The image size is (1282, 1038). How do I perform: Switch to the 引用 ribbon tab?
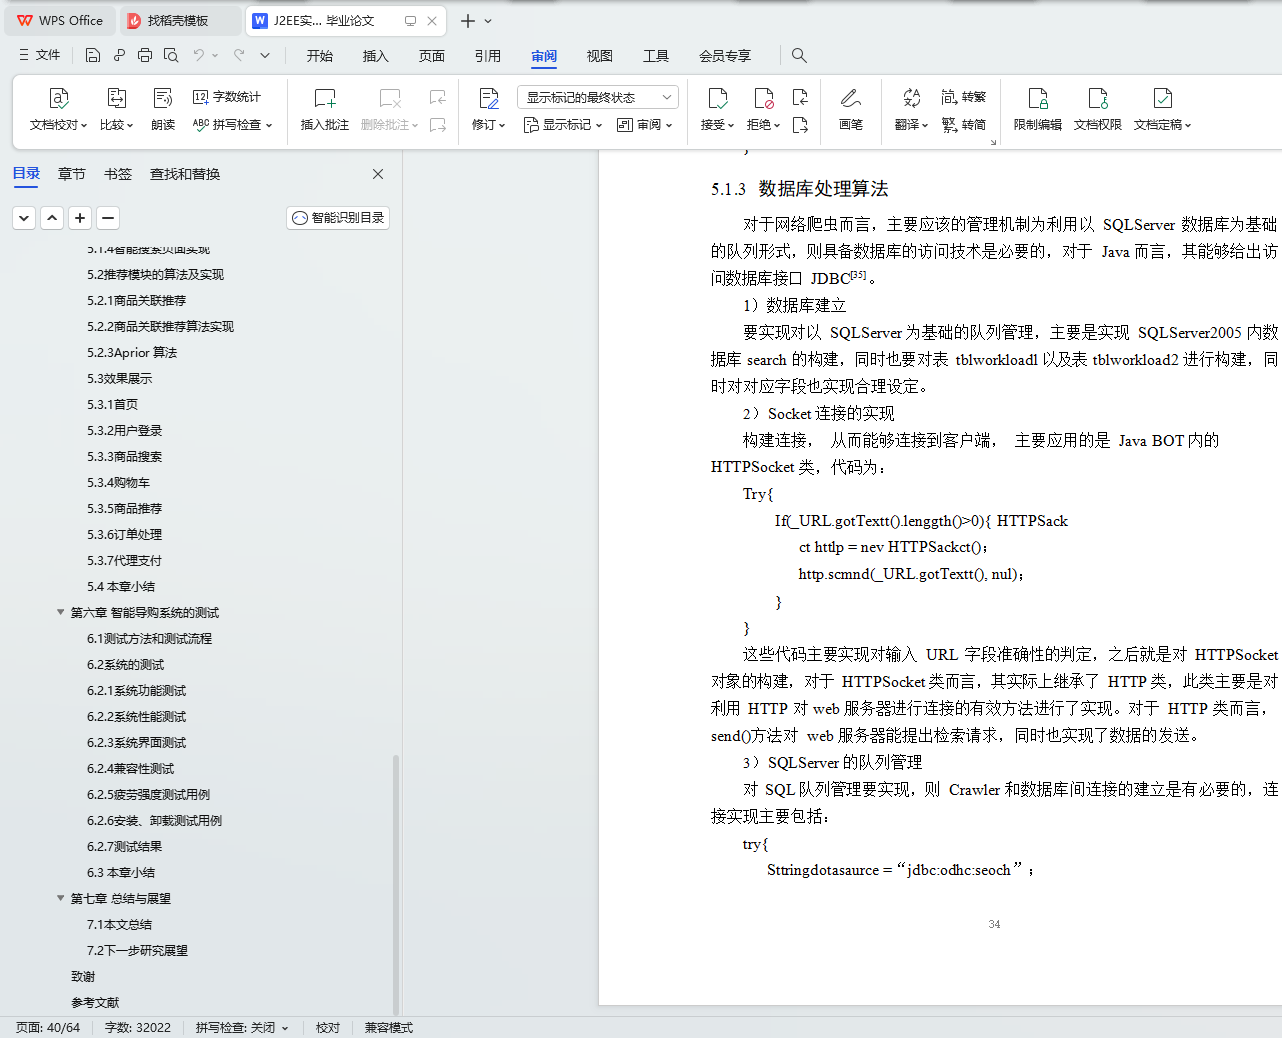[x=488, y=56]
